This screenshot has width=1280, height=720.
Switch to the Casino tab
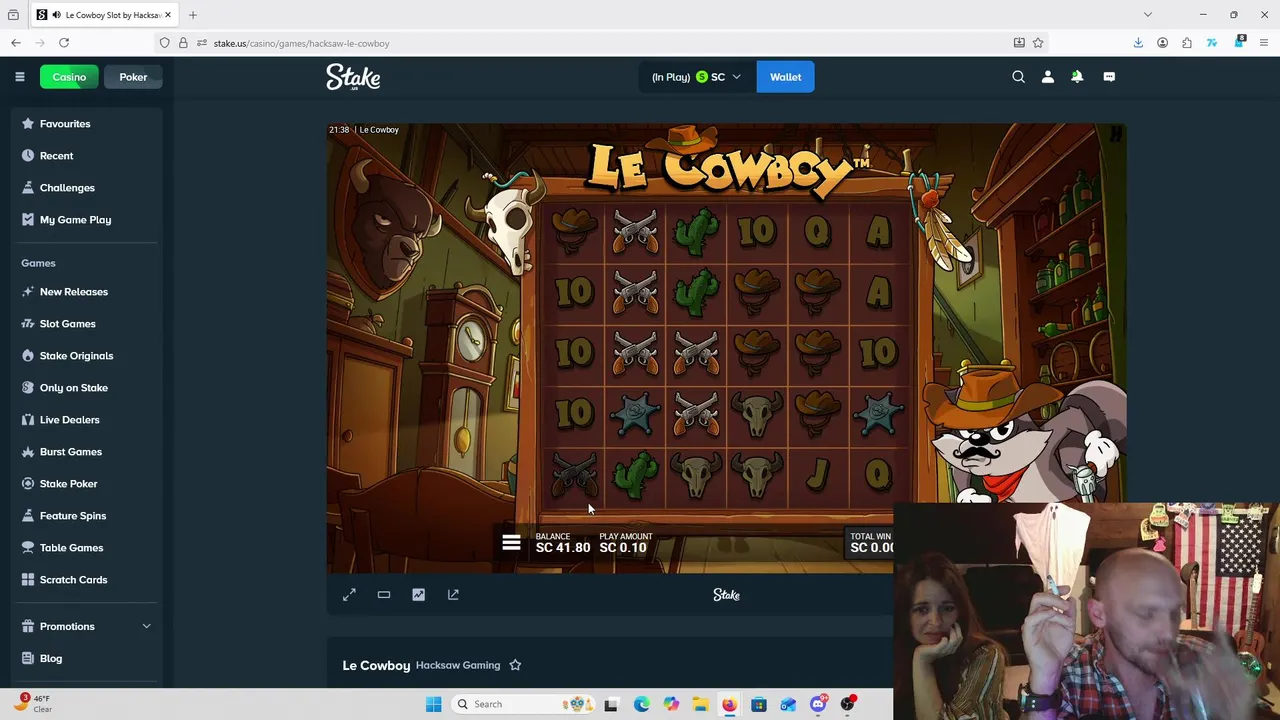pyautogui.click(x=69, y=77)
